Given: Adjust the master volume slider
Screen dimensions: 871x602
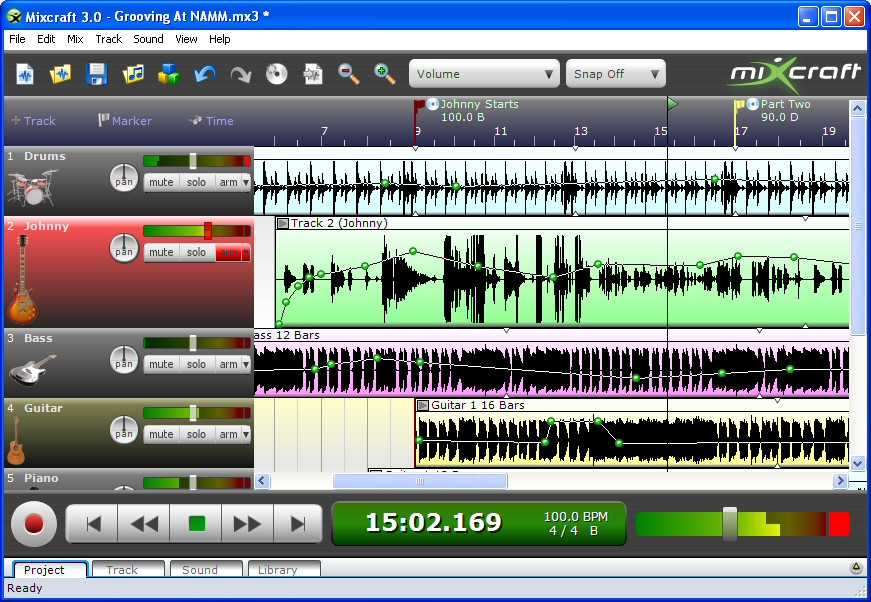Looking at the screenshot, I should pos(729,522).
